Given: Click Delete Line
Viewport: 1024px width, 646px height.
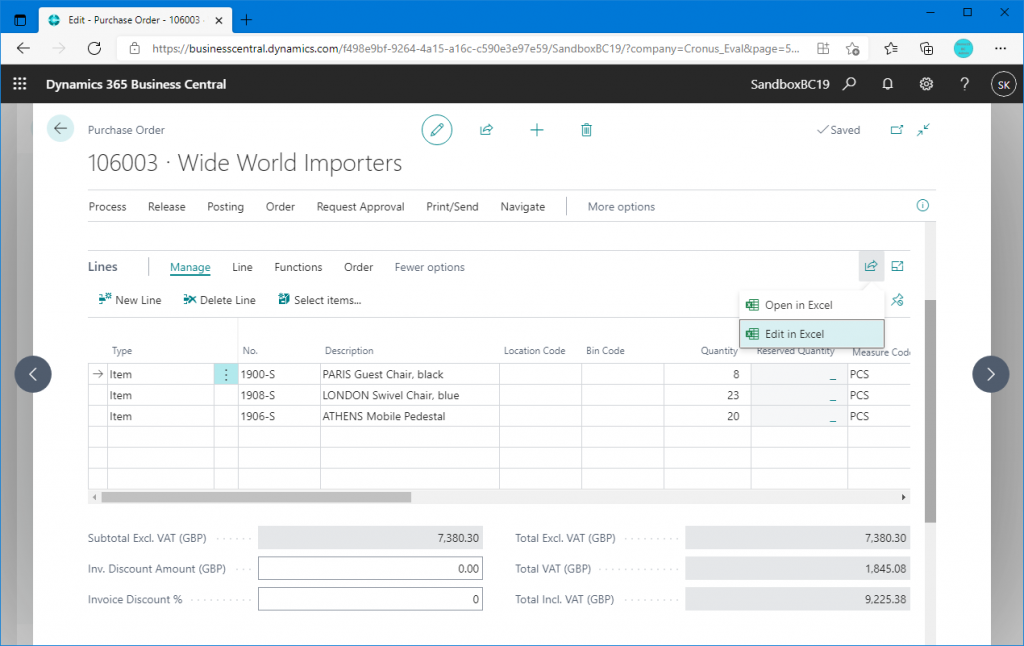Looking at the screenshot, I should [x=219, y=300].
